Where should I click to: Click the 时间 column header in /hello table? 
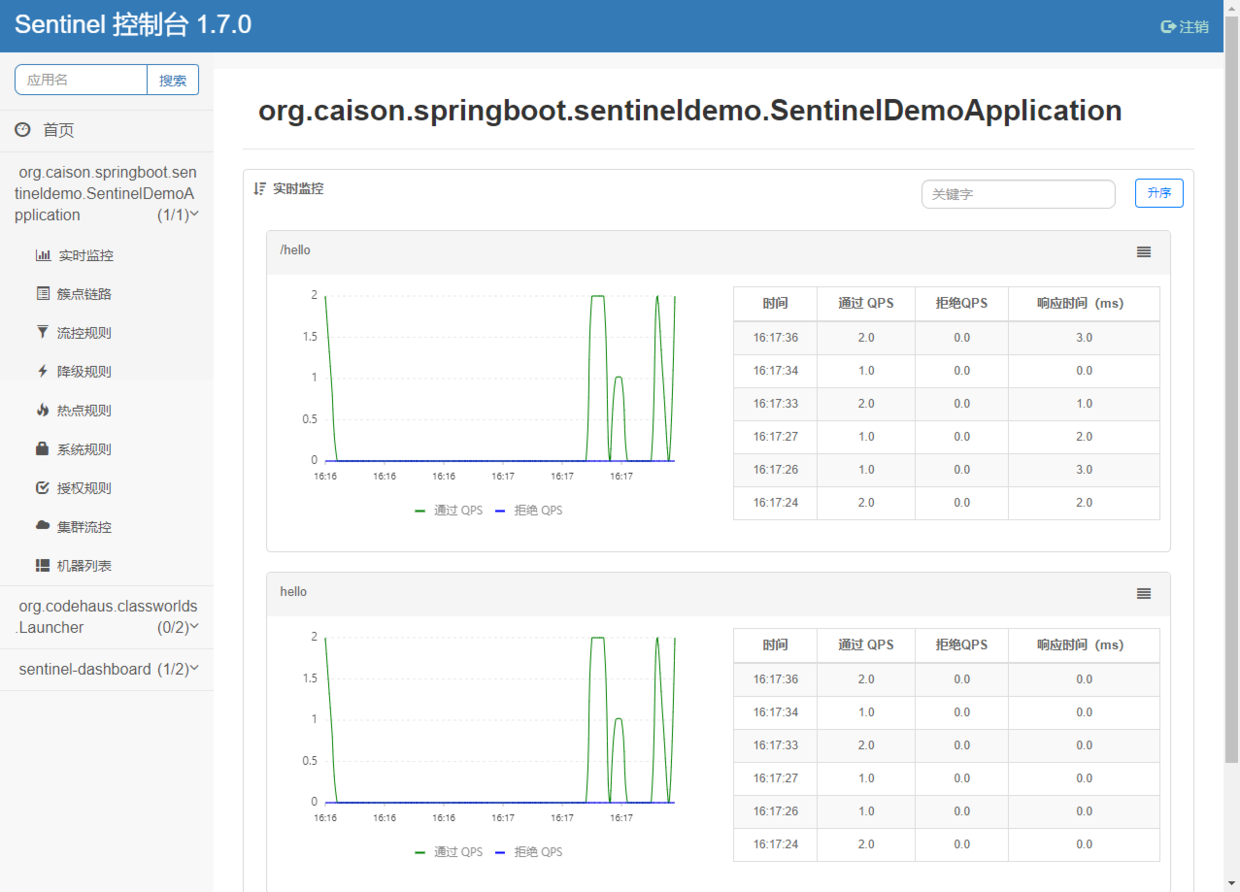click(775, 303)
